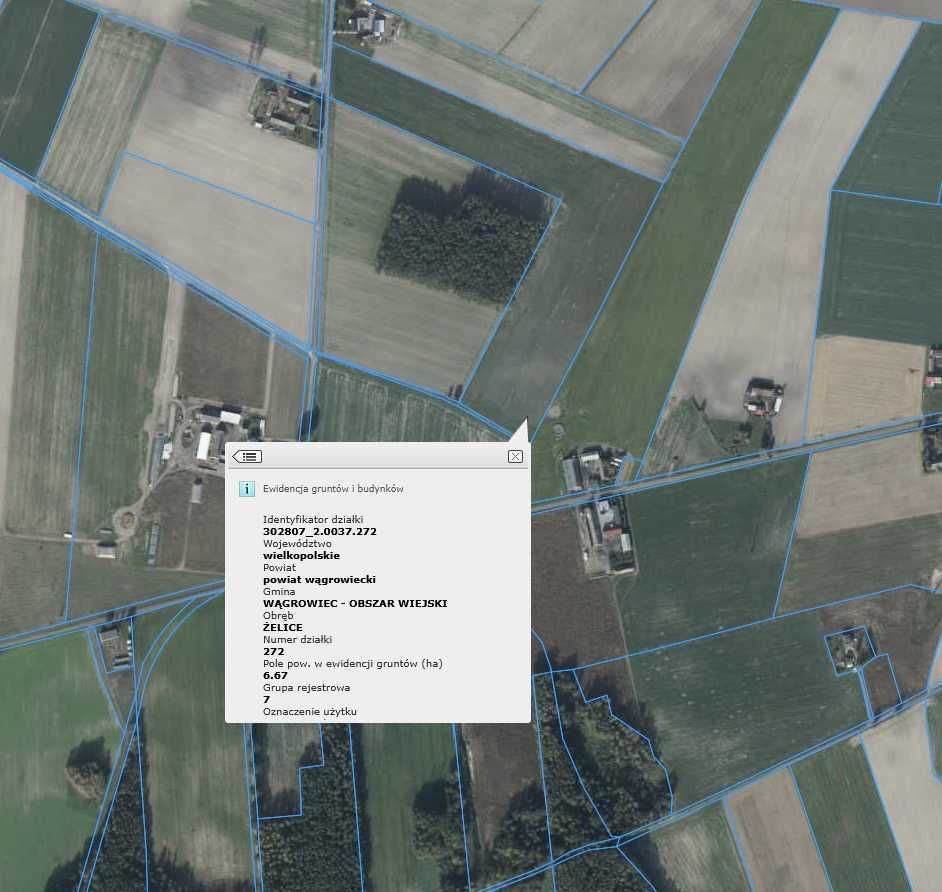The height and width of the screenshot is (892, 942).
Task: Click 'Pole pow. w ewidencji gruntów (ha)' label
Action: [x=353, y=664]
